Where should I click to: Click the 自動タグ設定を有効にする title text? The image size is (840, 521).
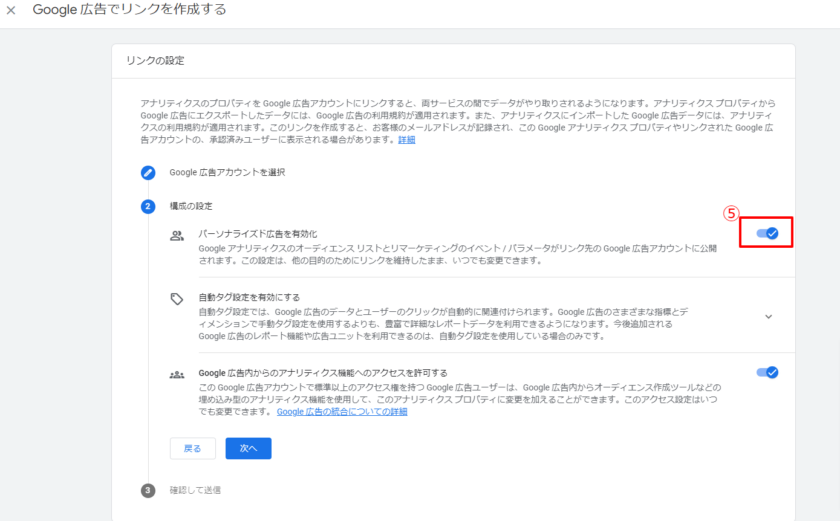click(249, 297)
